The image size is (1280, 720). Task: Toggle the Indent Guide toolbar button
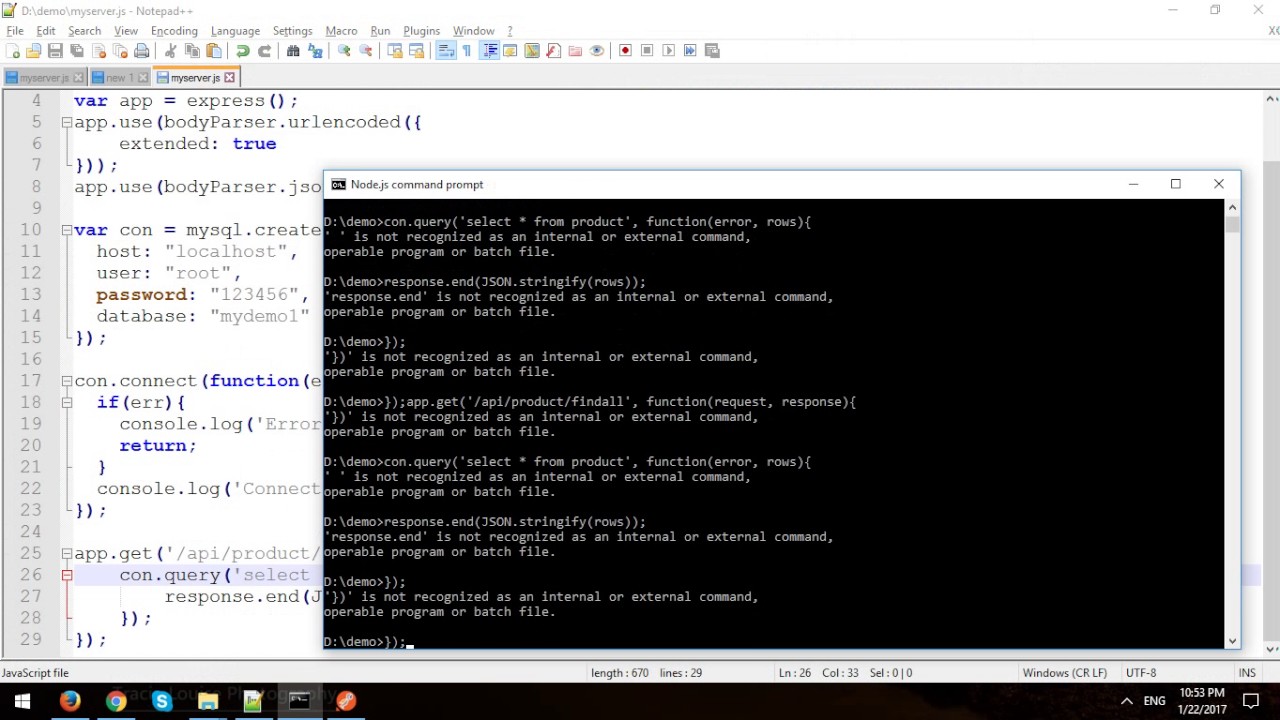click(x=490, y=50)
